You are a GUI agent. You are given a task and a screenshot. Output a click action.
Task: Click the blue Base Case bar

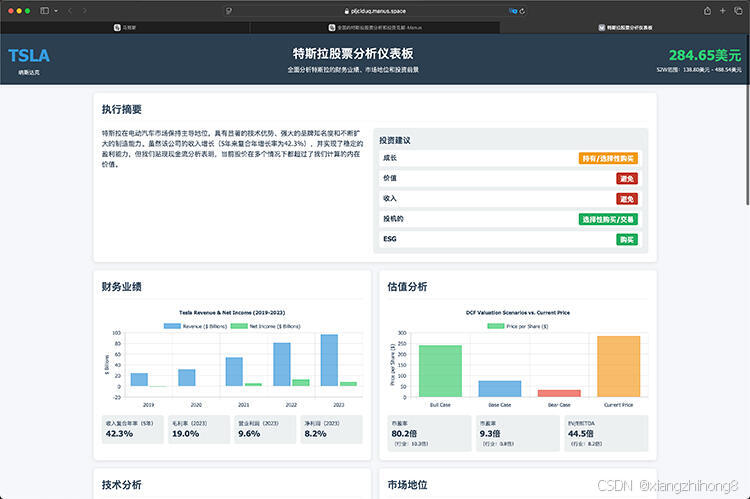pos(499,388)
